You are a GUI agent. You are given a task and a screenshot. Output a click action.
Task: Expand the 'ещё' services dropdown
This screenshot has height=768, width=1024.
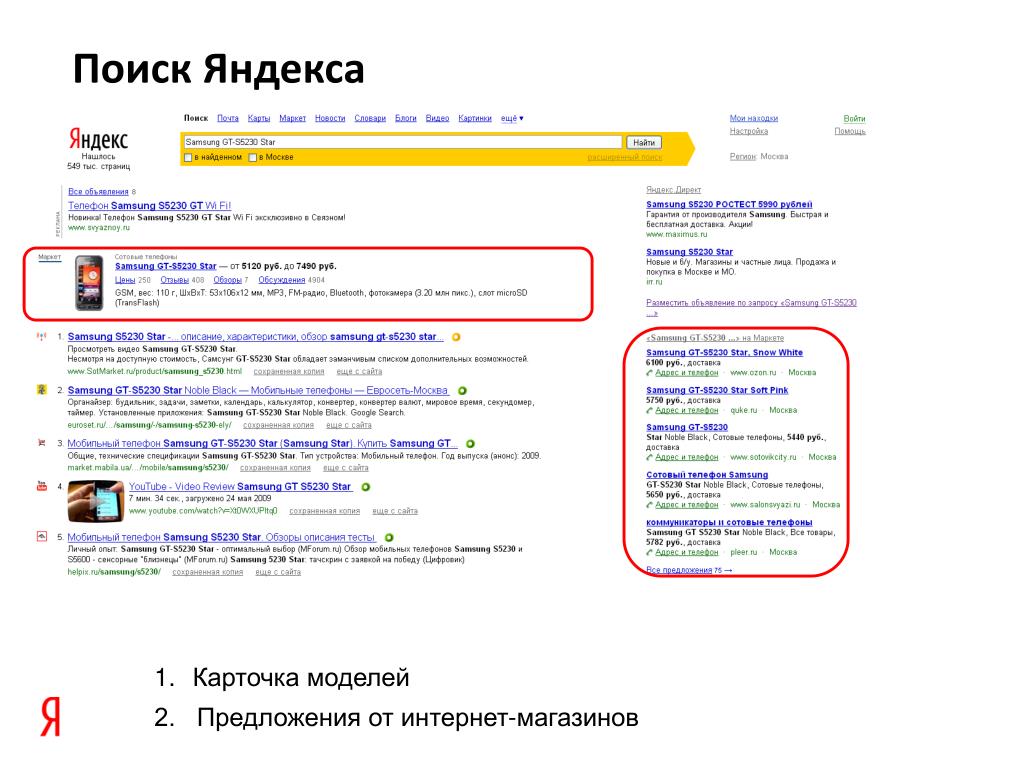[x=512, y=118]
